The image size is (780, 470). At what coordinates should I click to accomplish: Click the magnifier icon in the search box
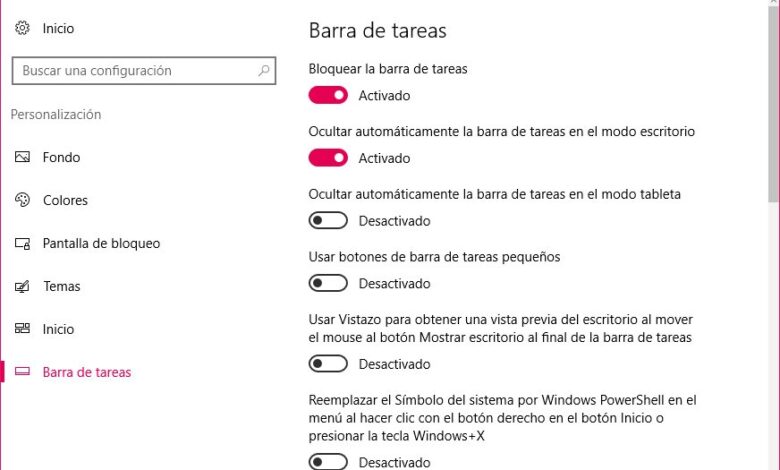tap(264, 71)
